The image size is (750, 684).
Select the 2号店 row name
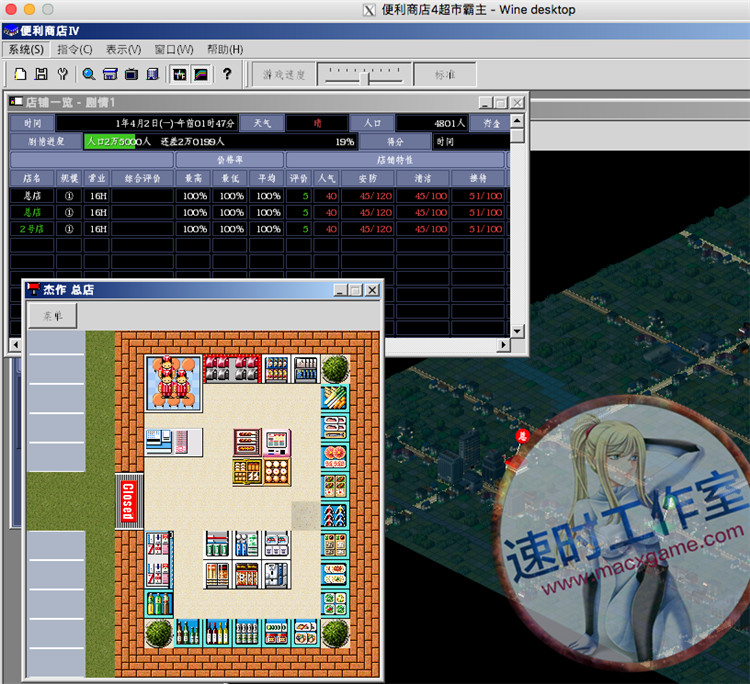[x=32, y=229]
